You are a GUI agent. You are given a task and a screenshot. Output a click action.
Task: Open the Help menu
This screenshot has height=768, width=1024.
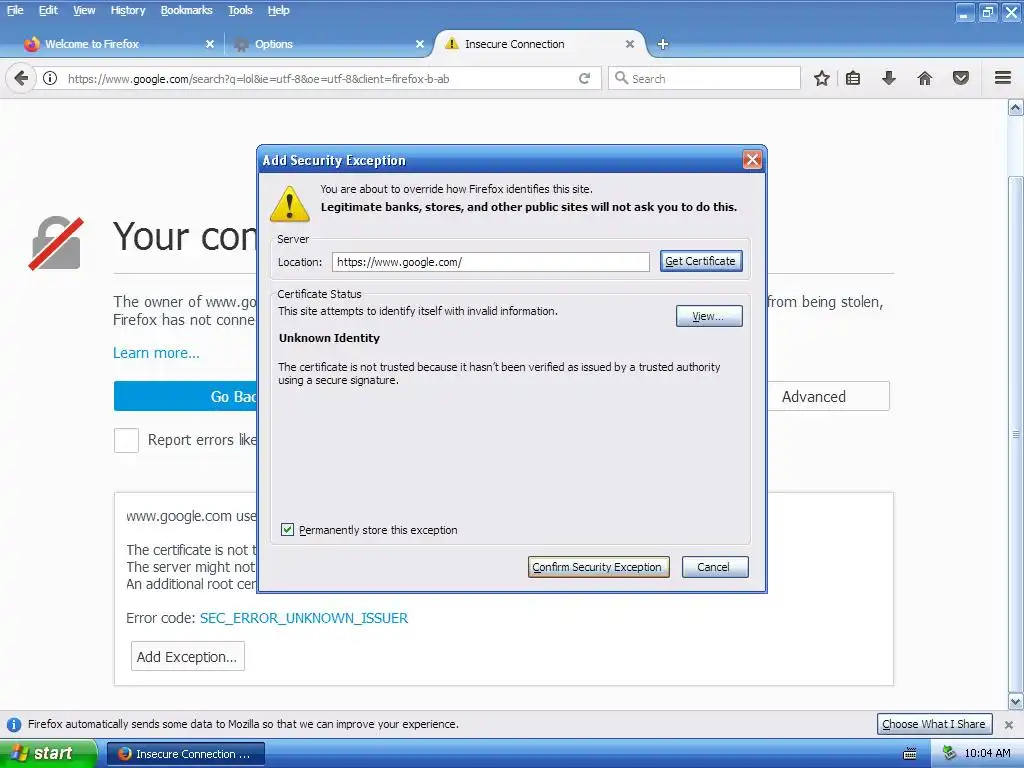click(x=279, y=10)
